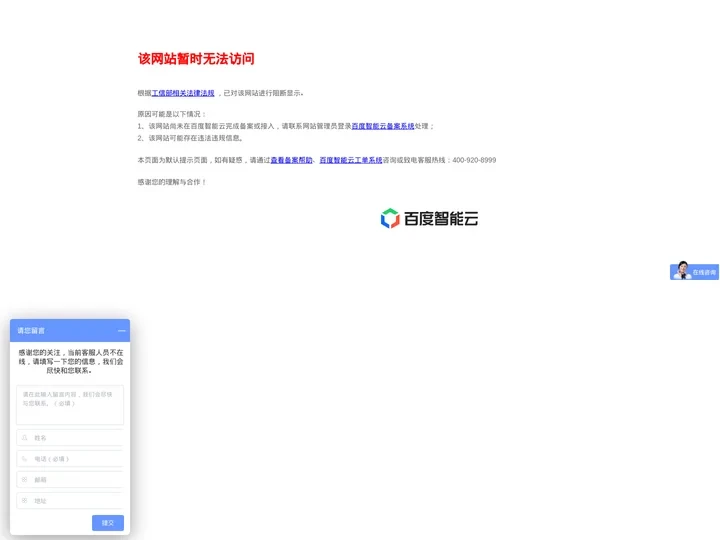Click into the 地址 address field
This screenshot has height=540, width=720.
(x=70, y=501)
